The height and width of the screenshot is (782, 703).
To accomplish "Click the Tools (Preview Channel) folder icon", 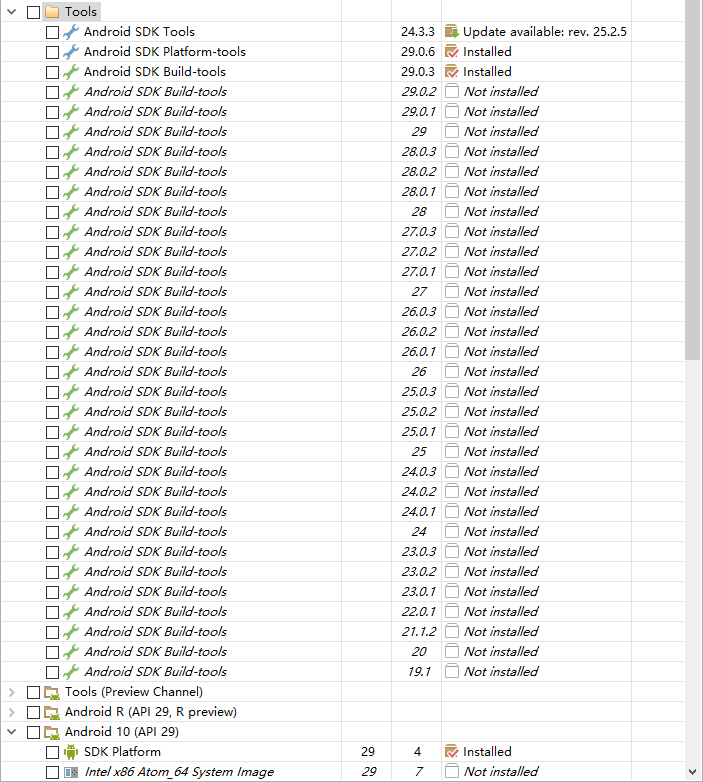I will tap(52, 692).
